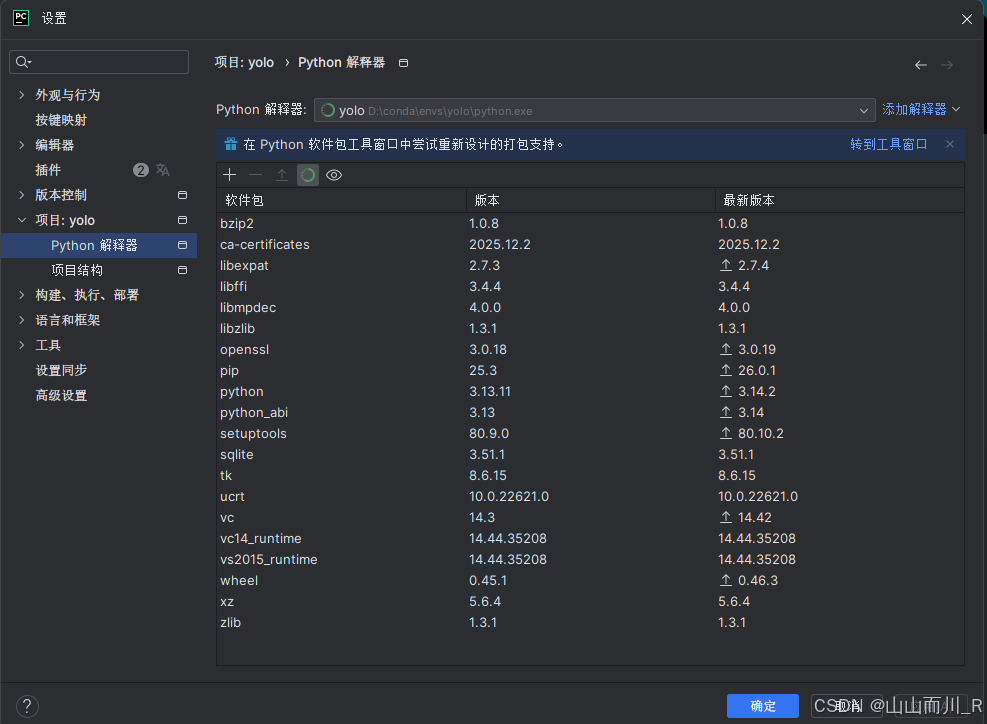Go forward with the right arrow

947,65
